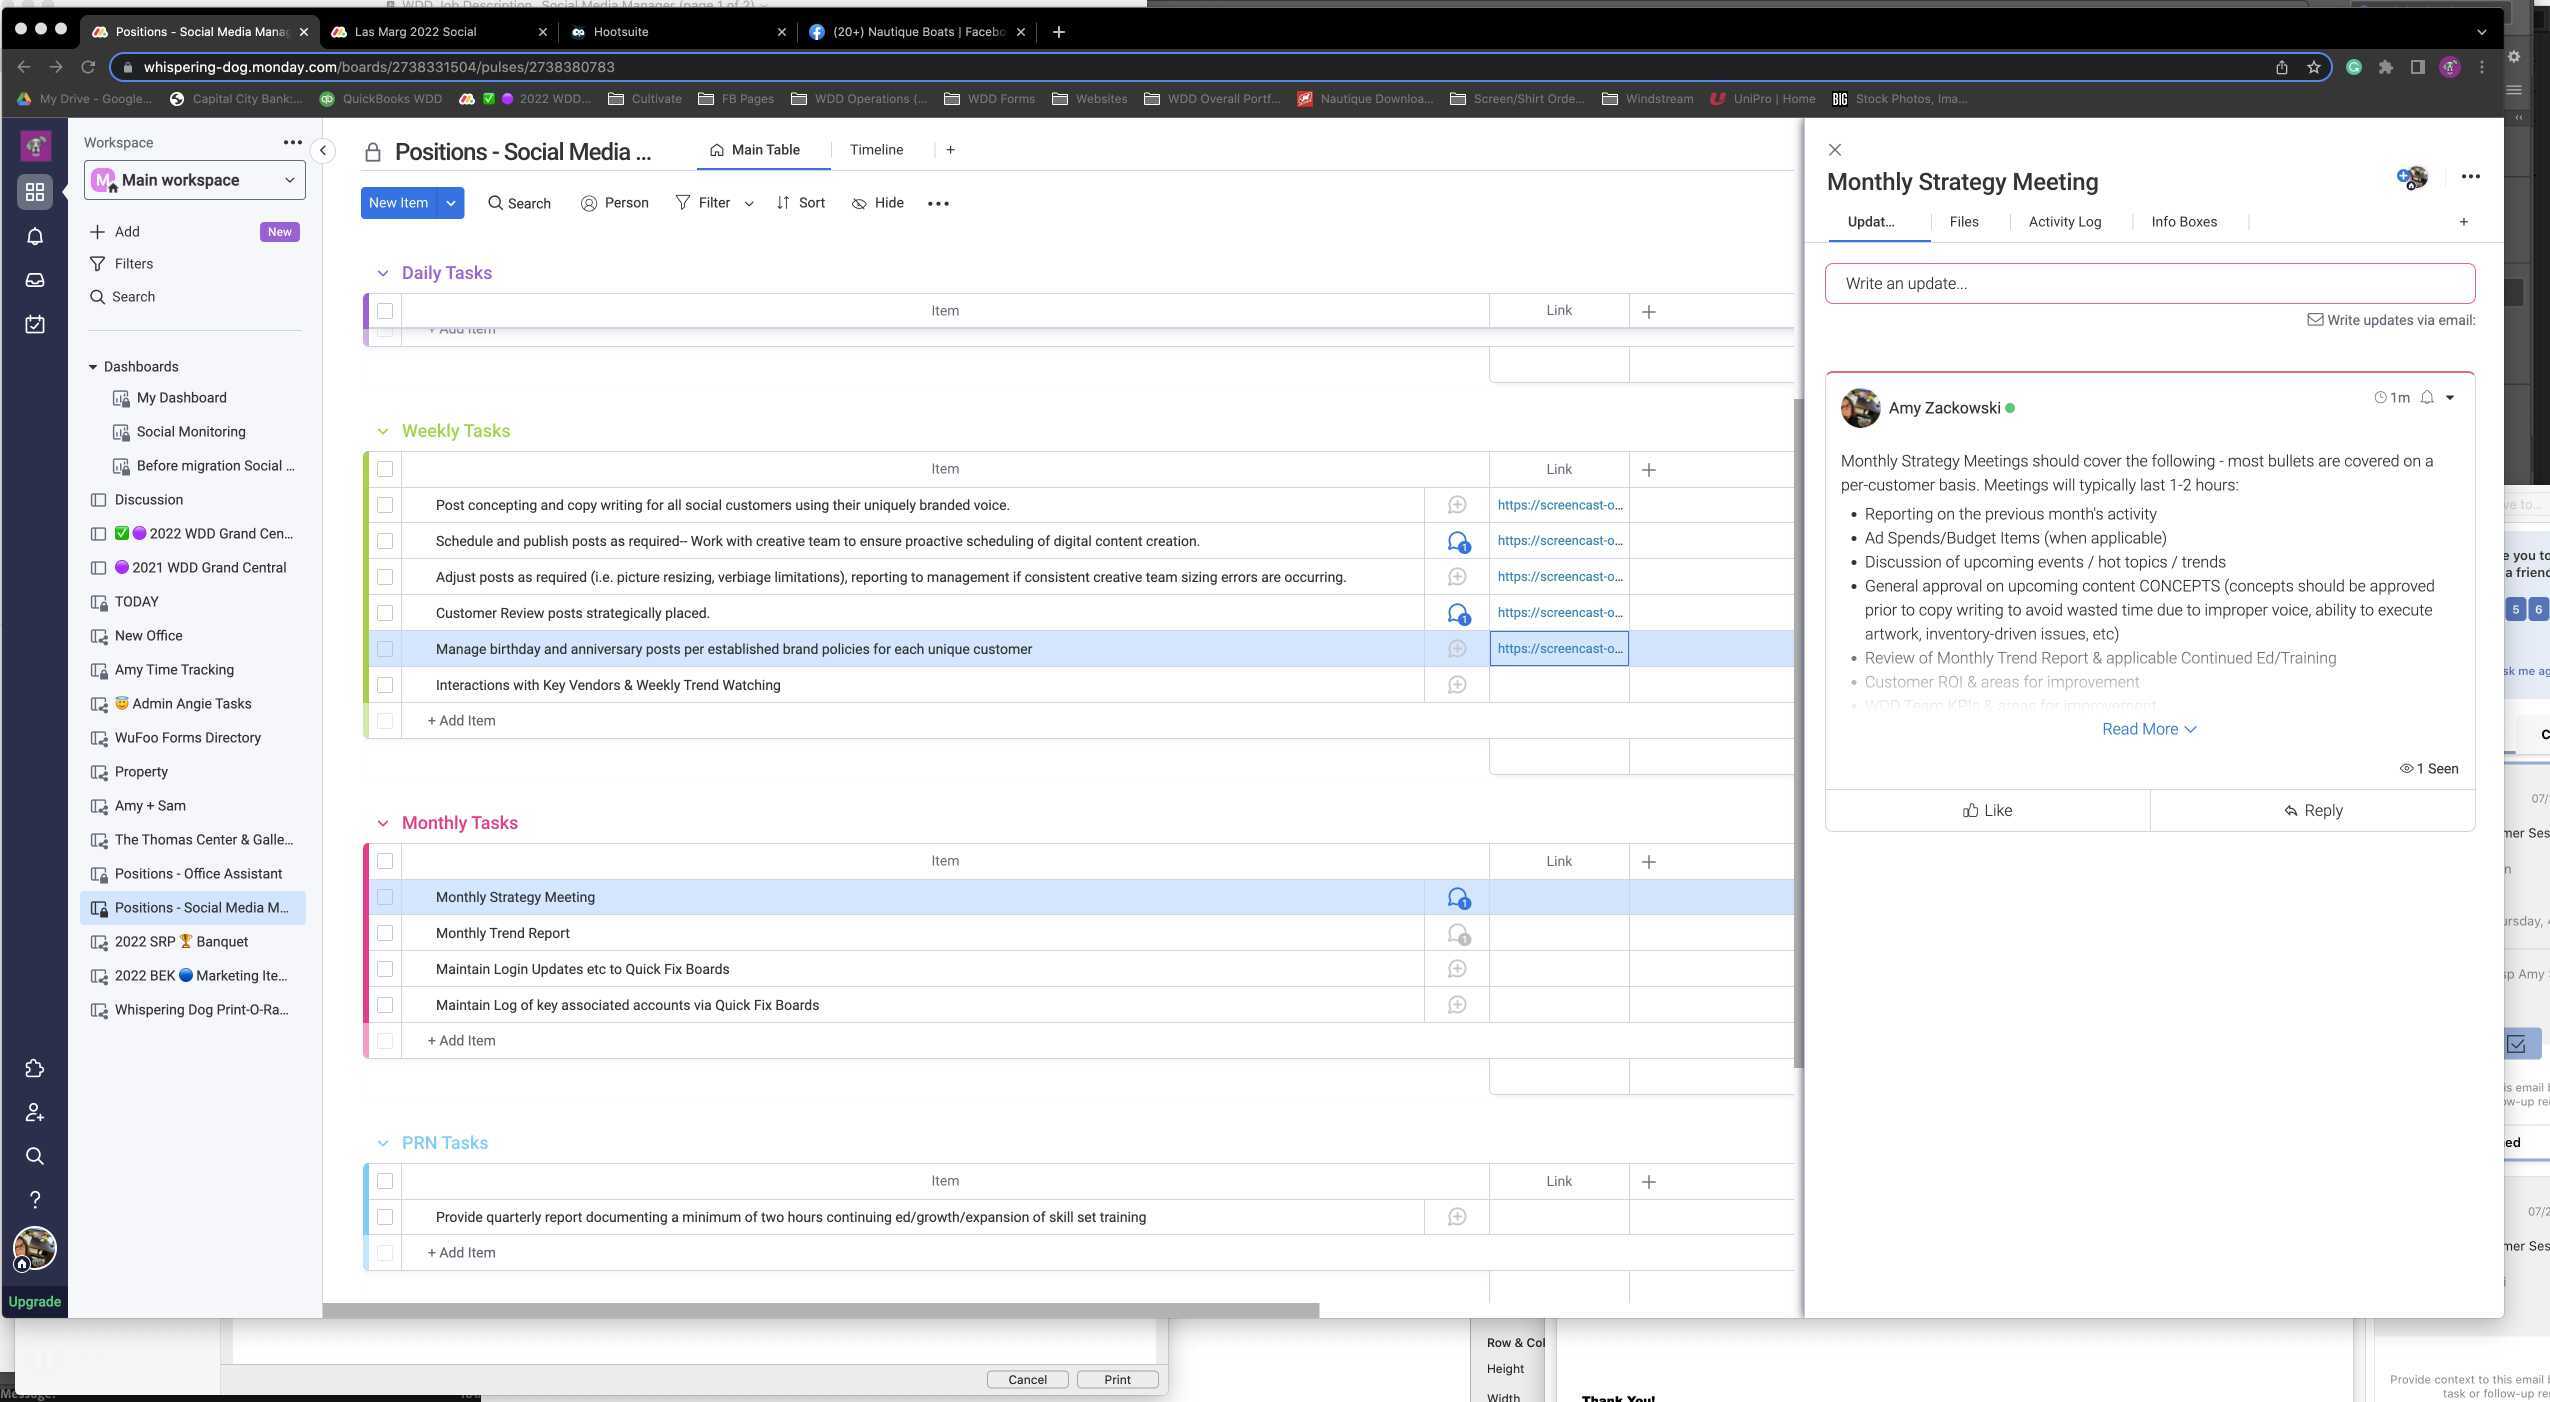Select the Customer Review posts row checkbox
2550x1402 pixels.
pyautogui.click(x=385, y=613)
